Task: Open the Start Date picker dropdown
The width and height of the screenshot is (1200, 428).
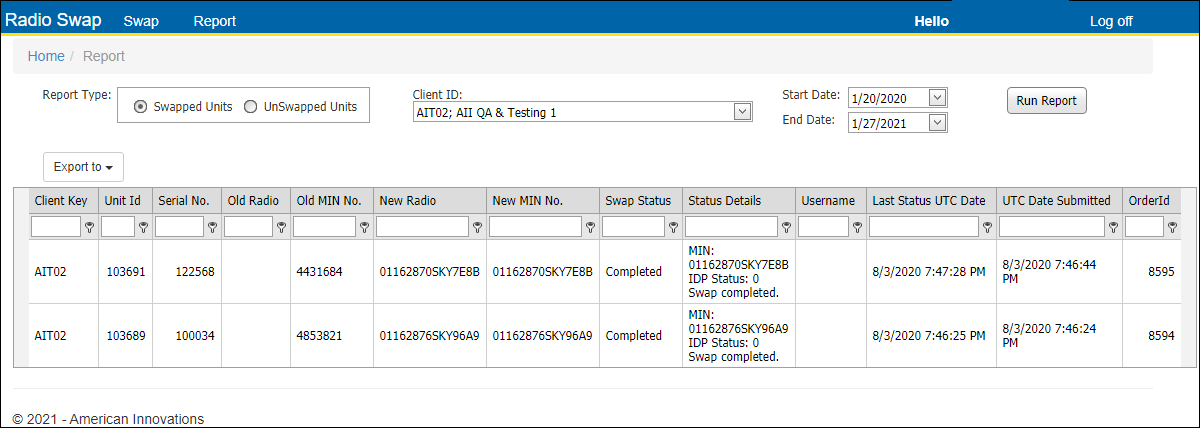Action: [937, 98]
